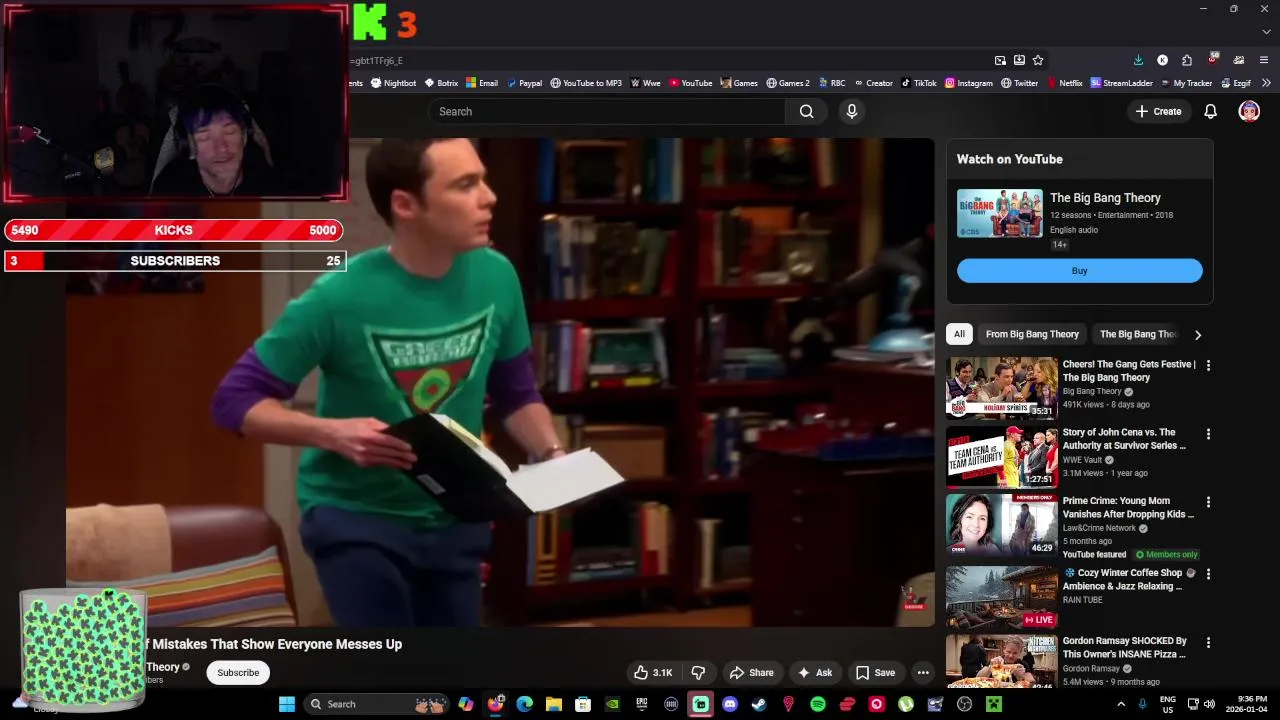Open the picture-in-picture icon in address bar
Screen dimensions: 1280x720
click(x=1000, y=60)
